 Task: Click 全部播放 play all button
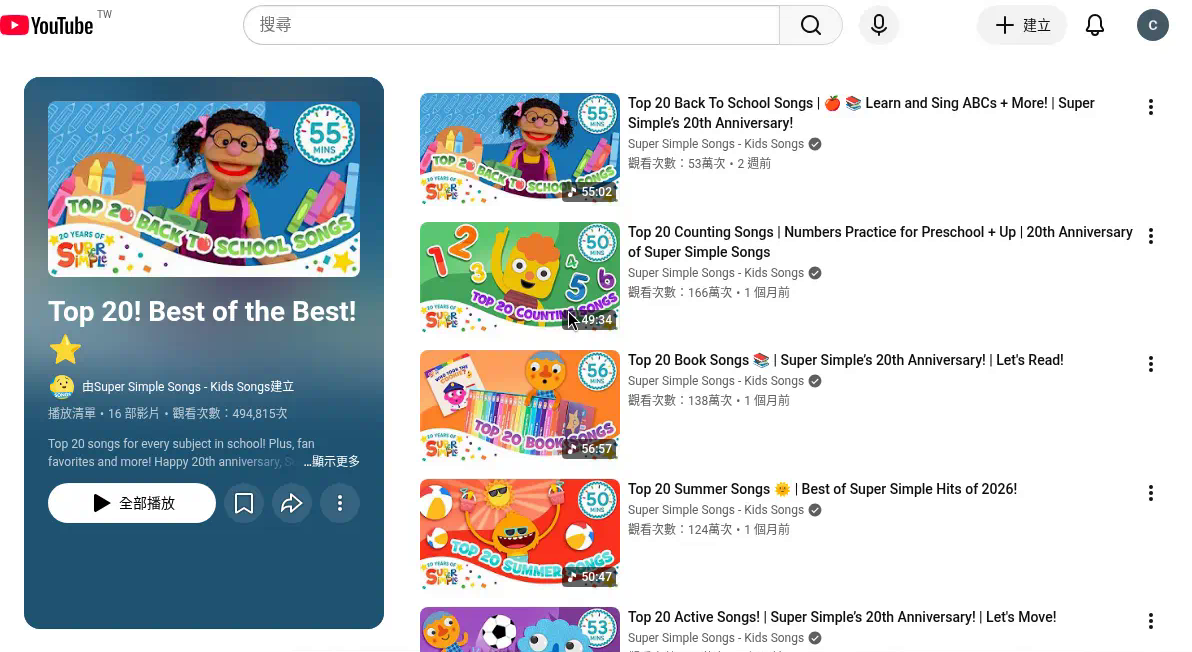pyautogui.click(x=132, y=503)
